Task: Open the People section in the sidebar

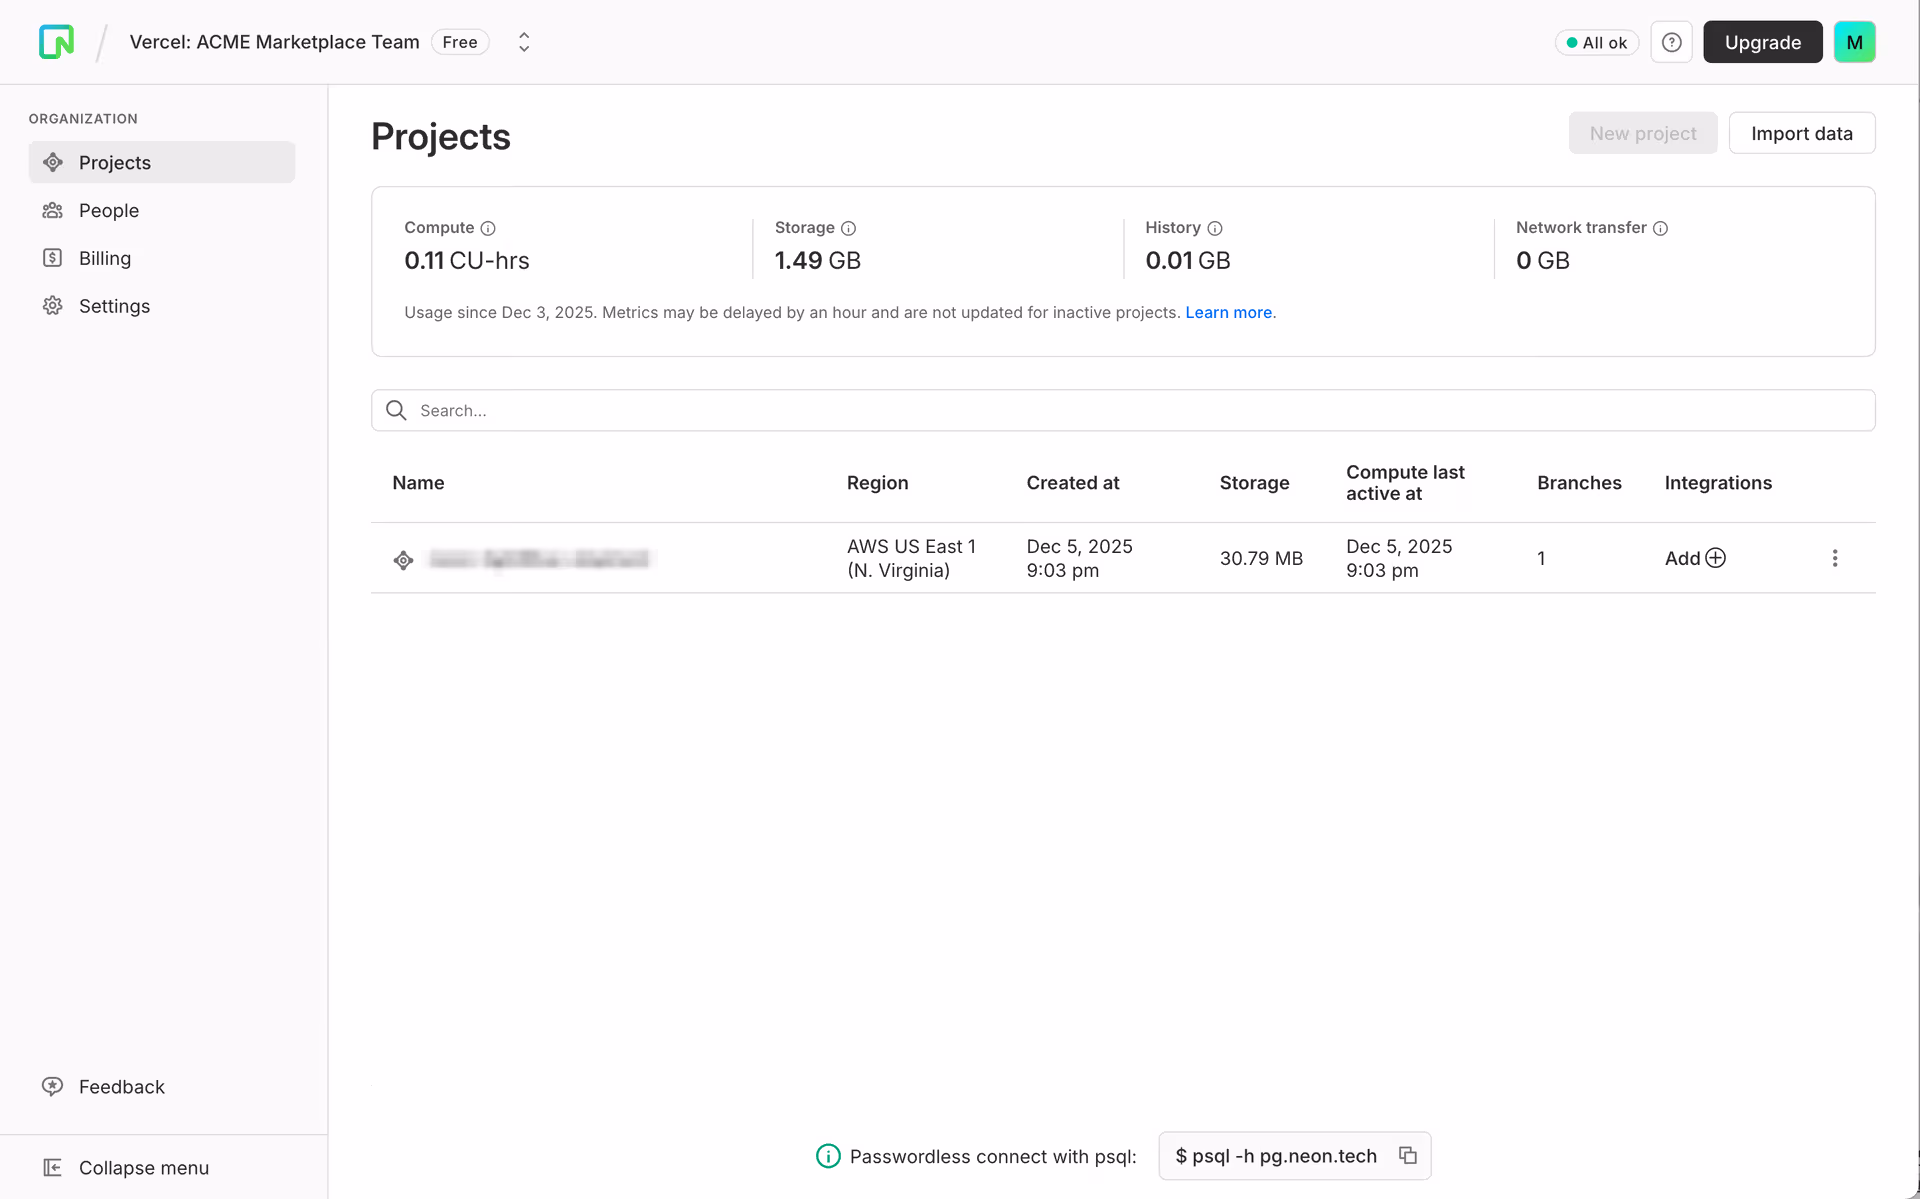Action: tap(109, 210)
